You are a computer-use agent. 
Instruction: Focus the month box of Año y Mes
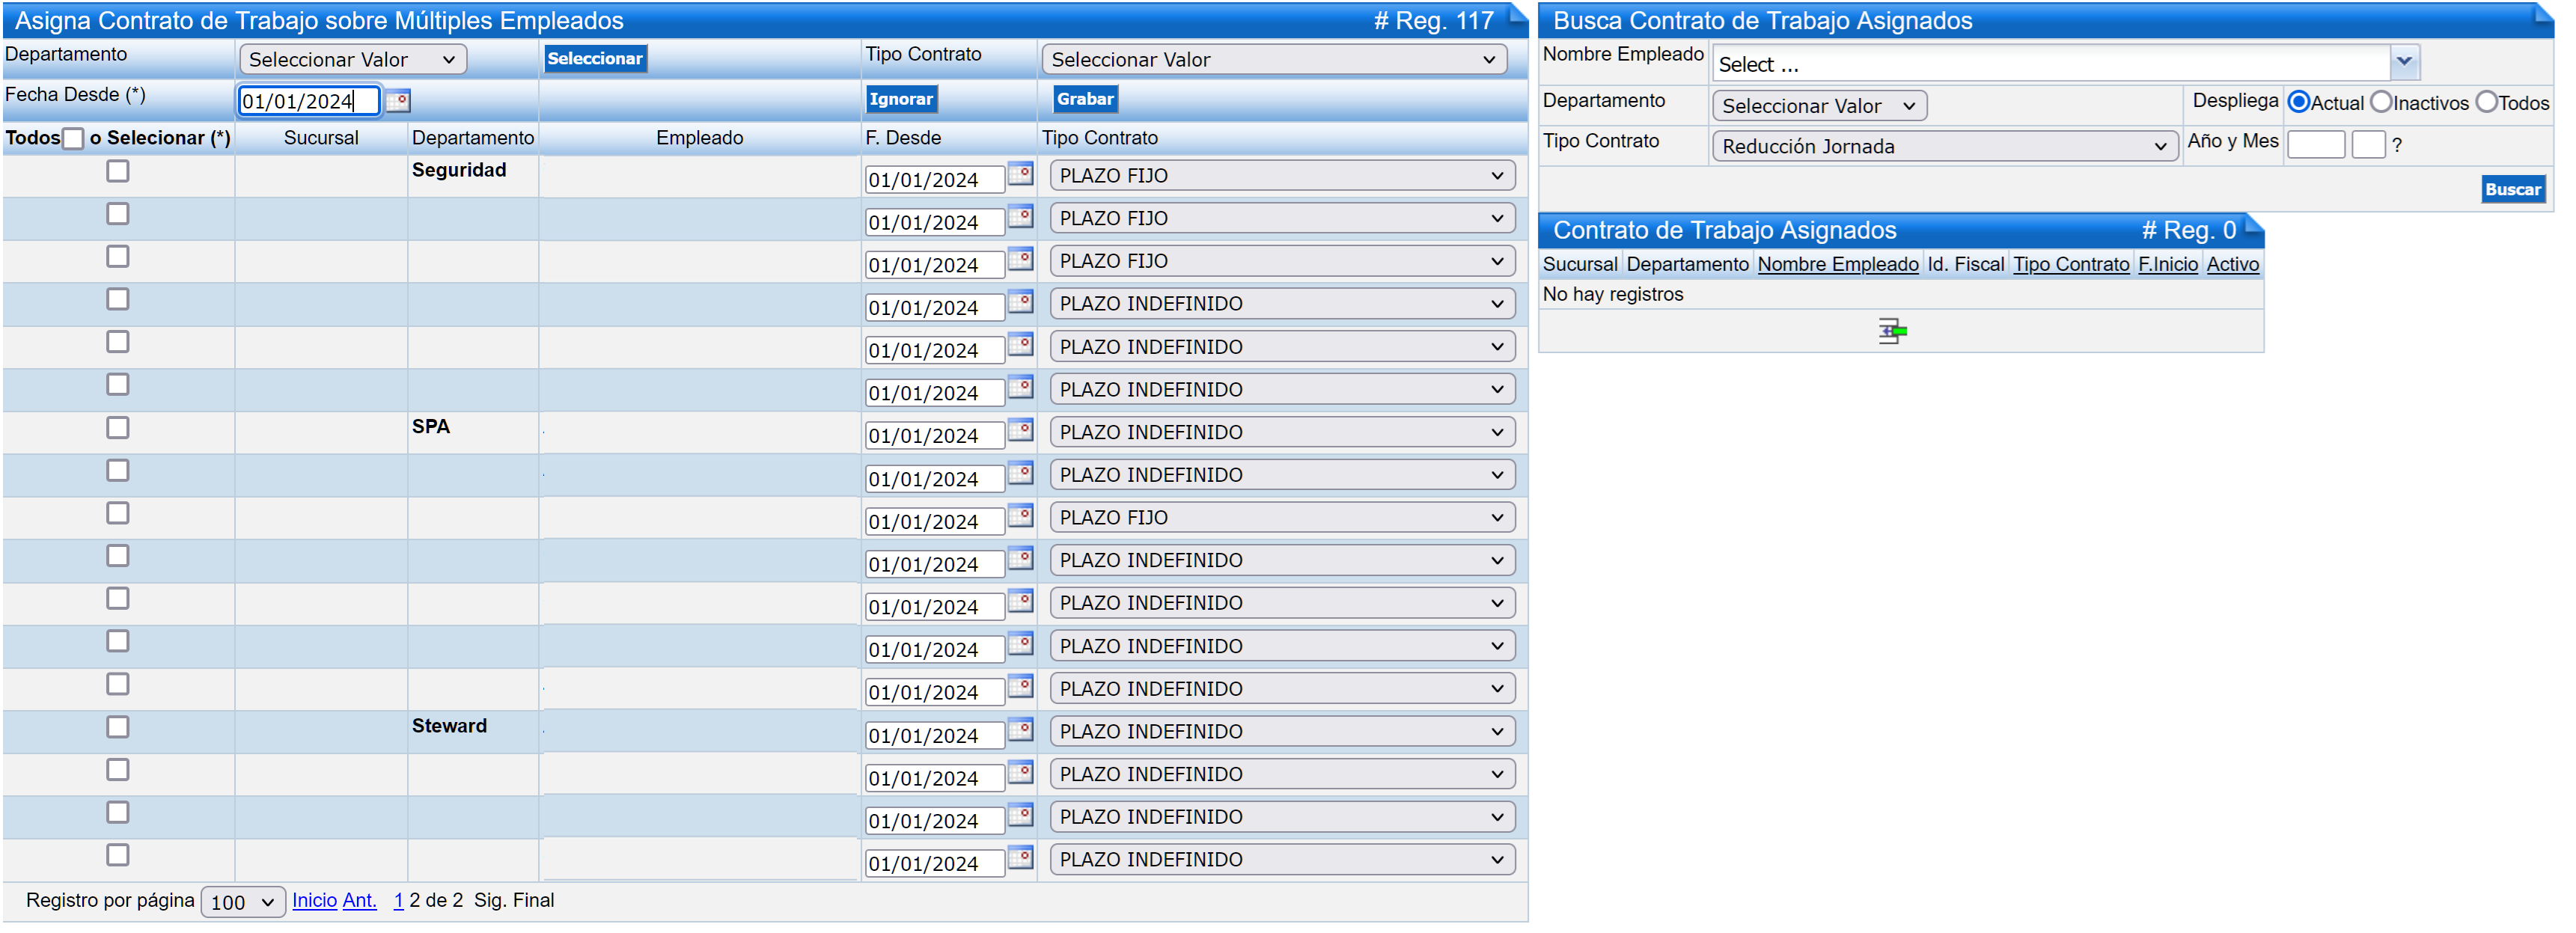tap(2368, 145)
